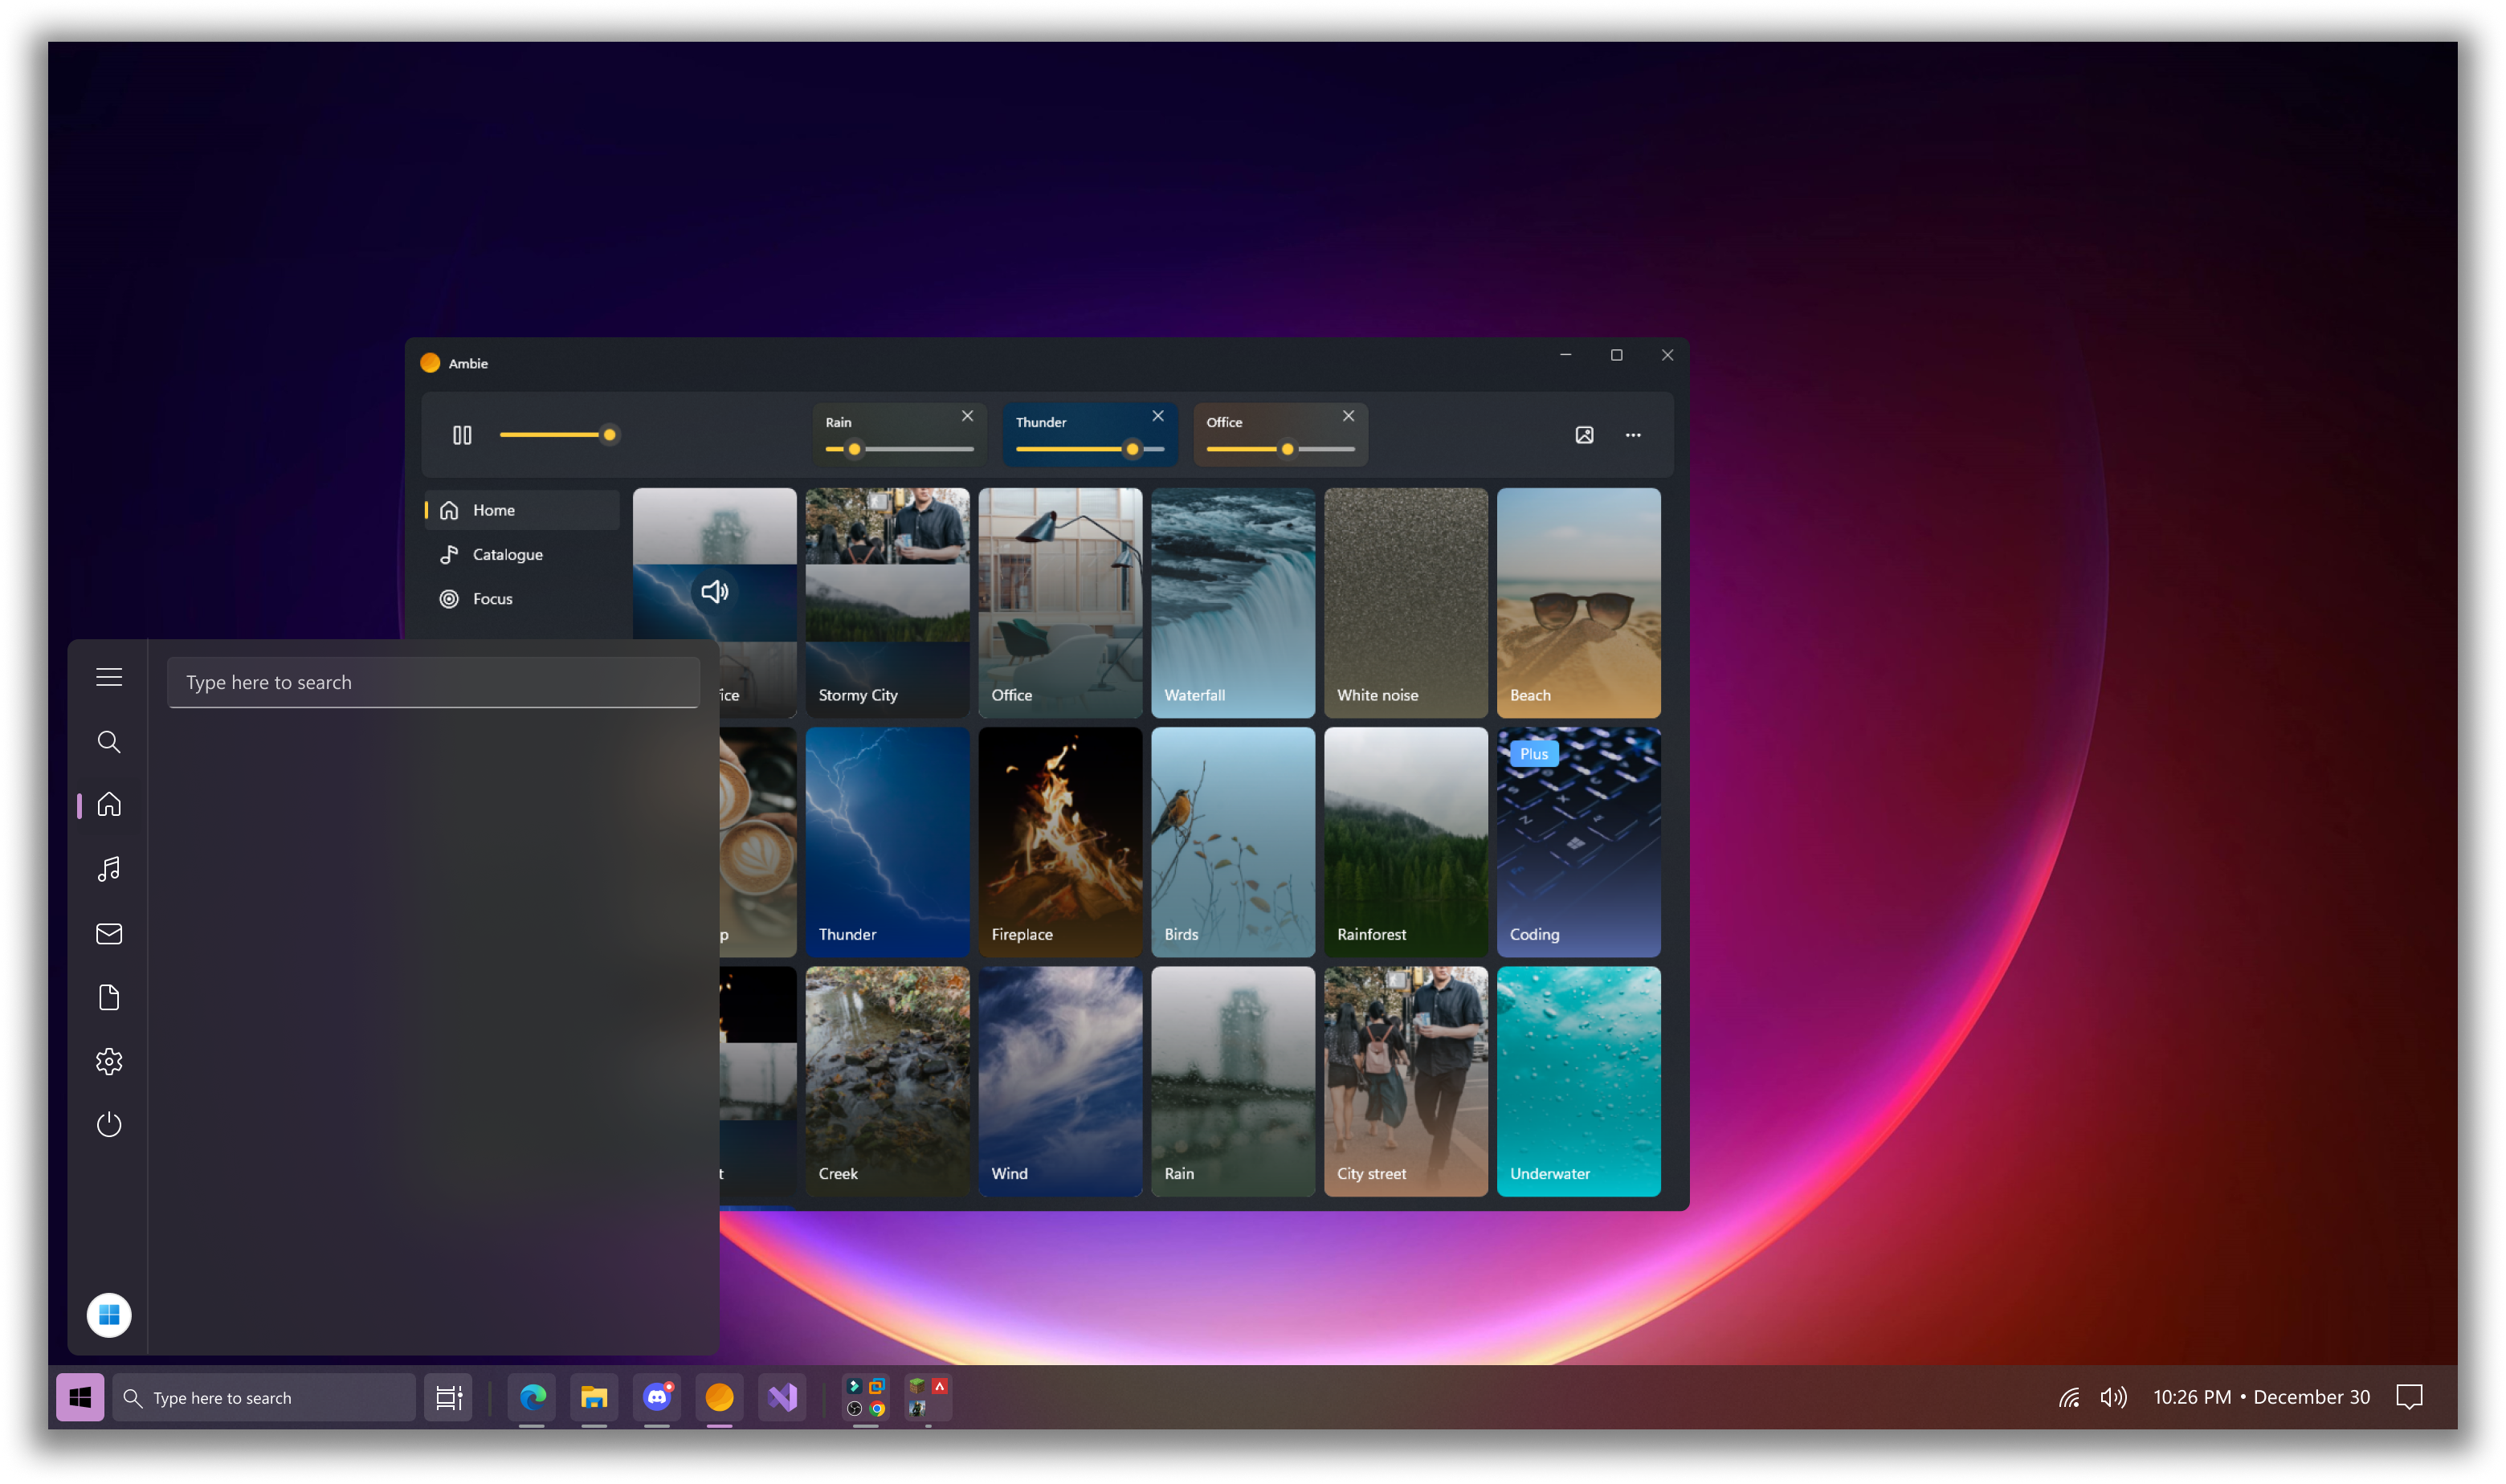Viewport: 2506px width, 1484px height.
Task: Open the Coding sound tile
Action: [x=1579, y=842]
